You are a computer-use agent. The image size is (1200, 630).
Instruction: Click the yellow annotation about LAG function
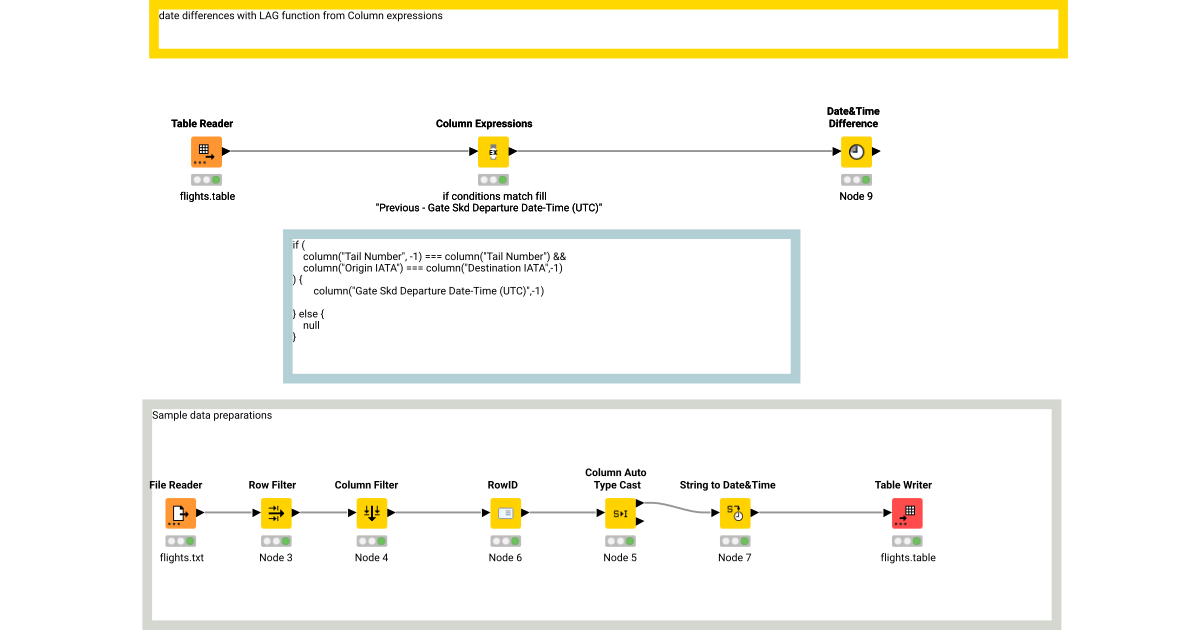tap(608, 29)
